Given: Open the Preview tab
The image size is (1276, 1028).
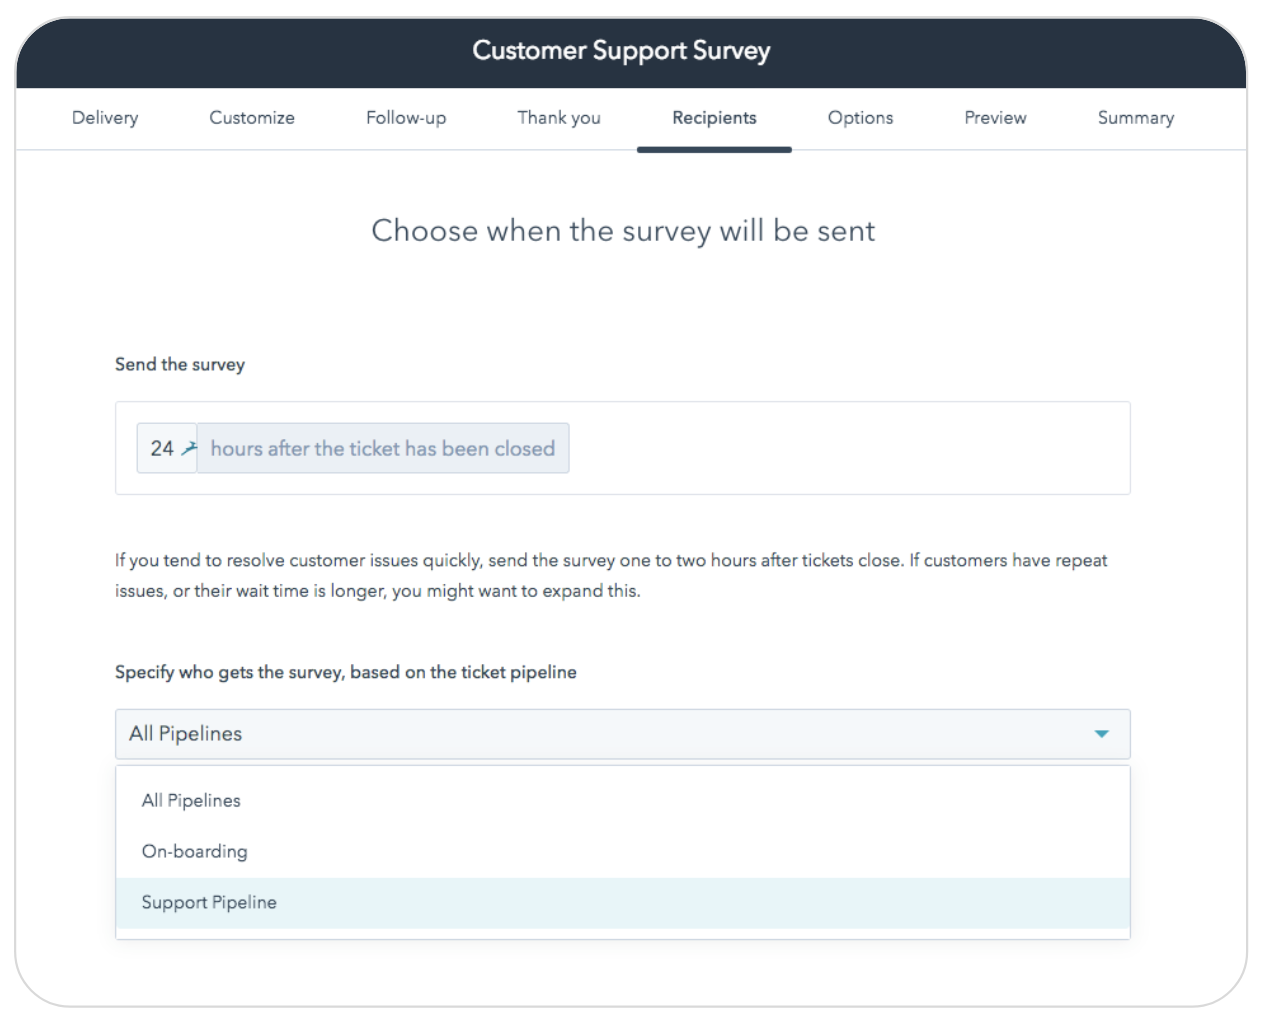Looking at the screenshot, I should pos(995,118).
